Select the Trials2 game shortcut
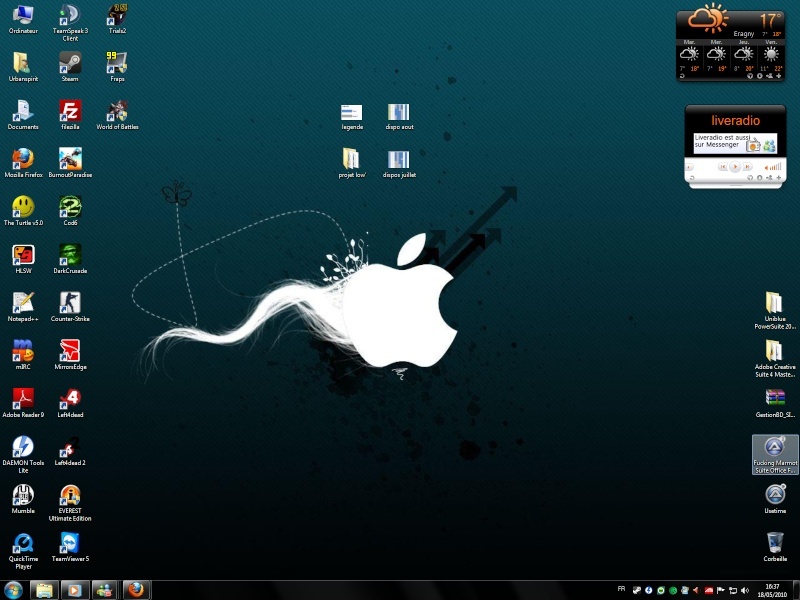Image resolution: width=800 pixels, height=600 pixels. [117, 19]
